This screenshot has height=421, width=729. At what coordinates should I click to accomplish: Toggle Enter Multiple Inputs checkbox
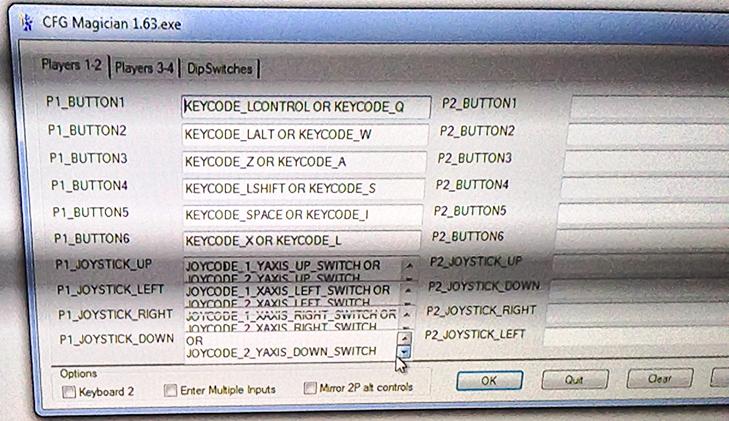[171, 390]
